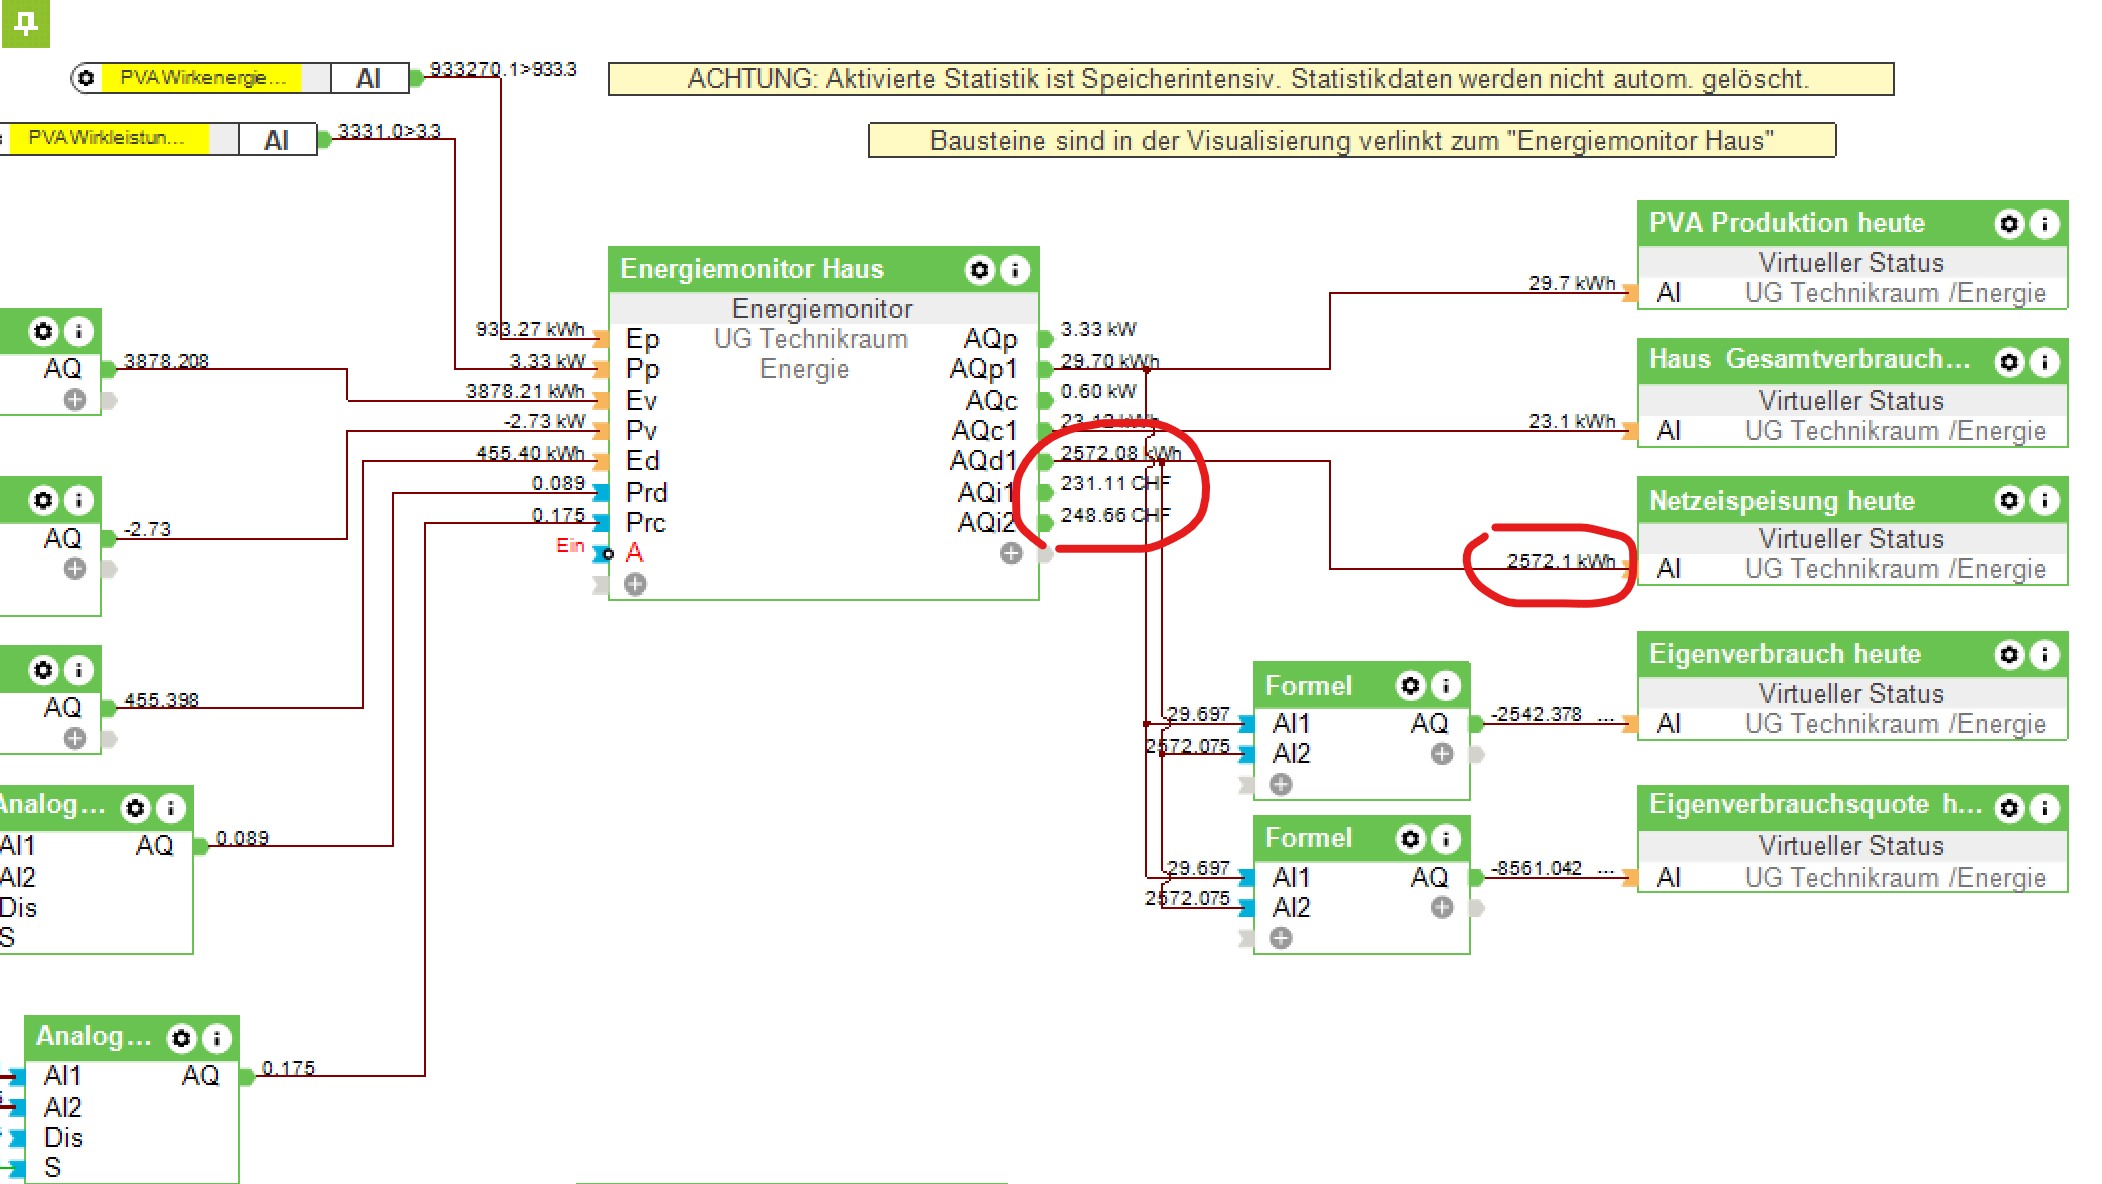The height and width of the screenshot is (1184, 2102).
Task: Add output plus on upper Formel block
Action: 1442,754
